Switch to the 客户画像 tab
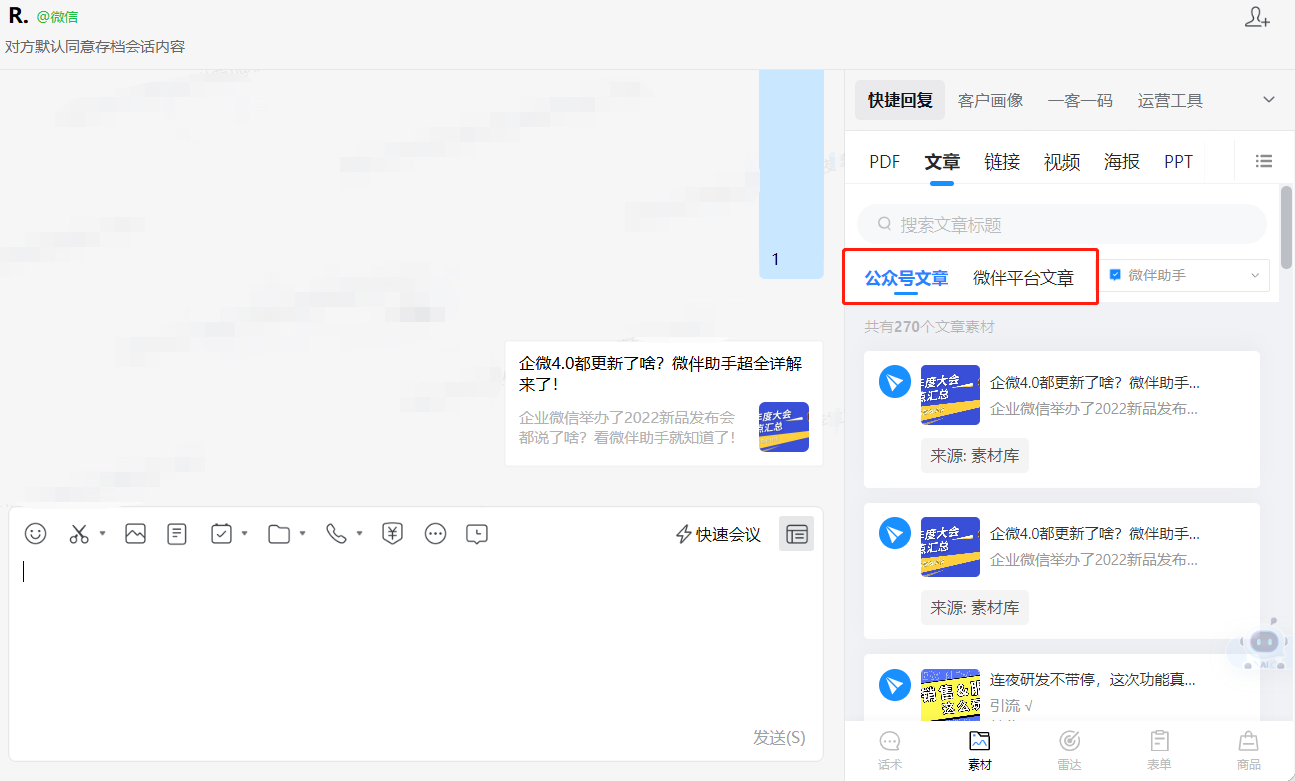Screen dimensions: 1295x781 [x=990, y=101]
